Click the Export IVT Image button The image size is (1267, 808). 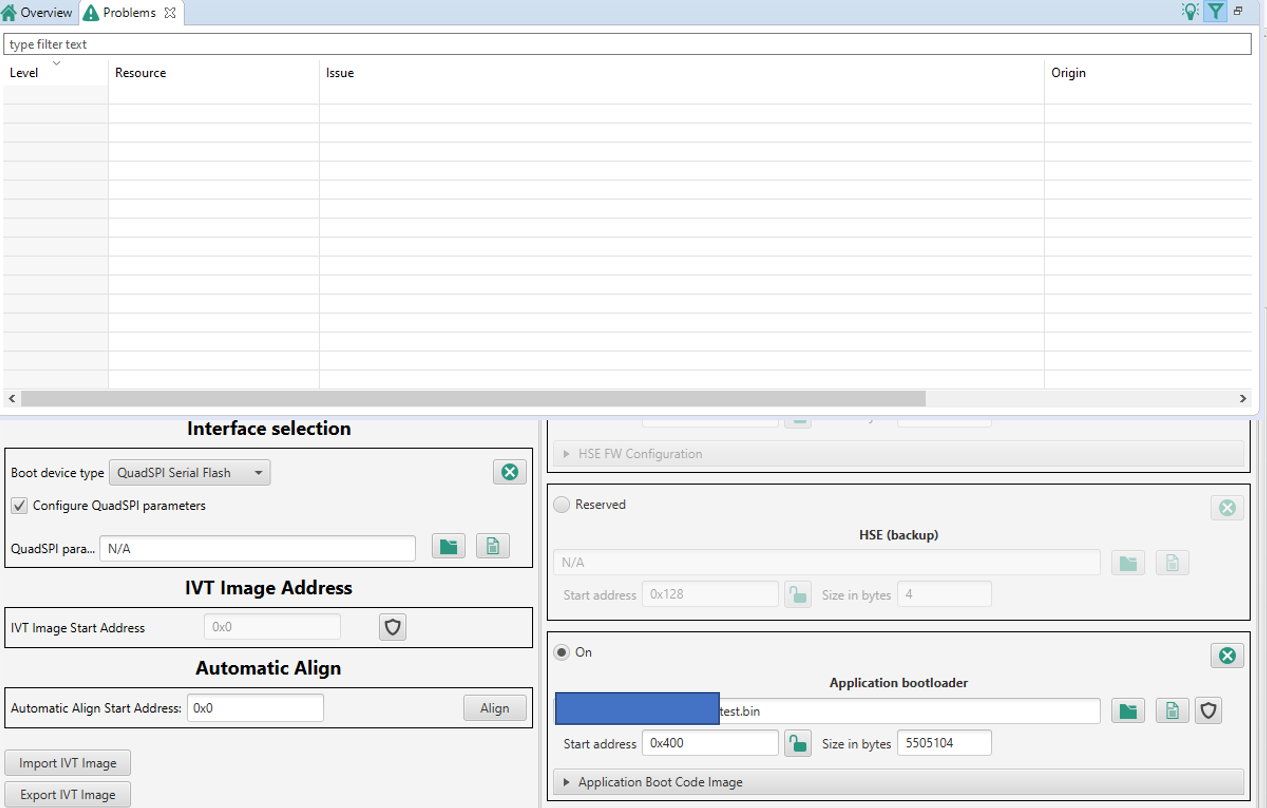click(68, 795)
